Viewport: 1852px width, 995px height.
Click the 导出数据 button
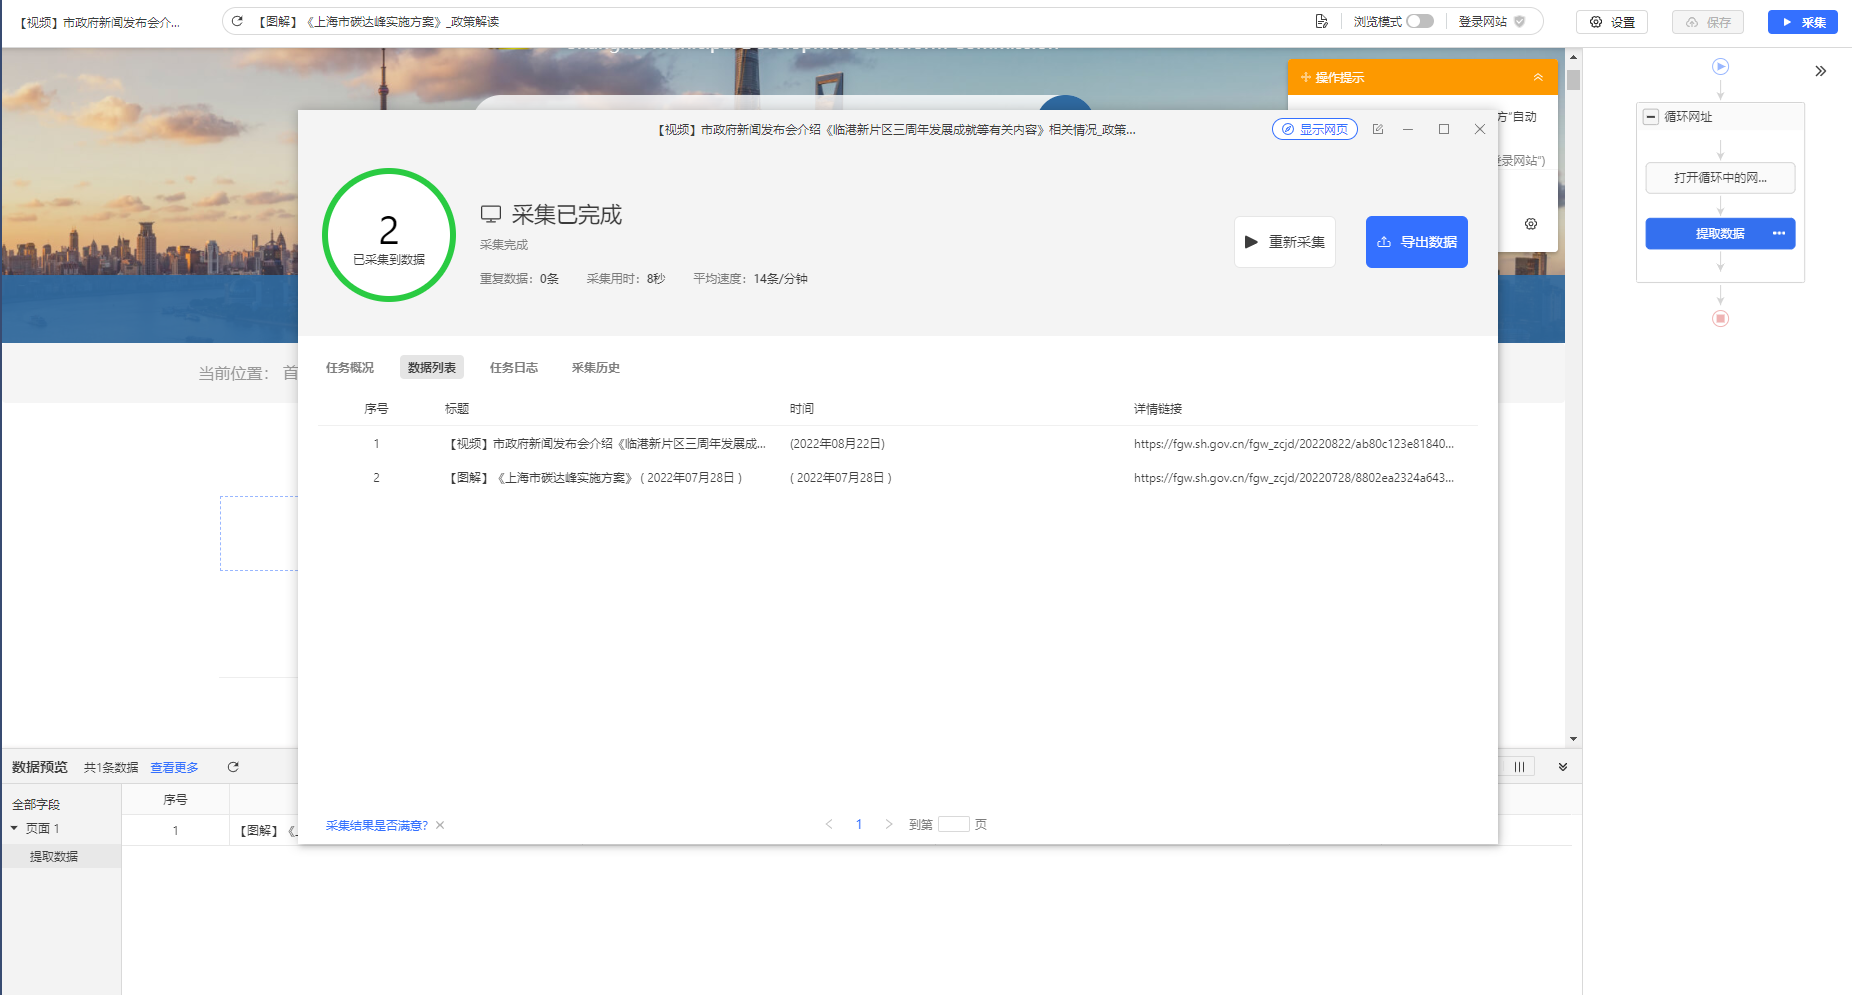point(1417,242)
